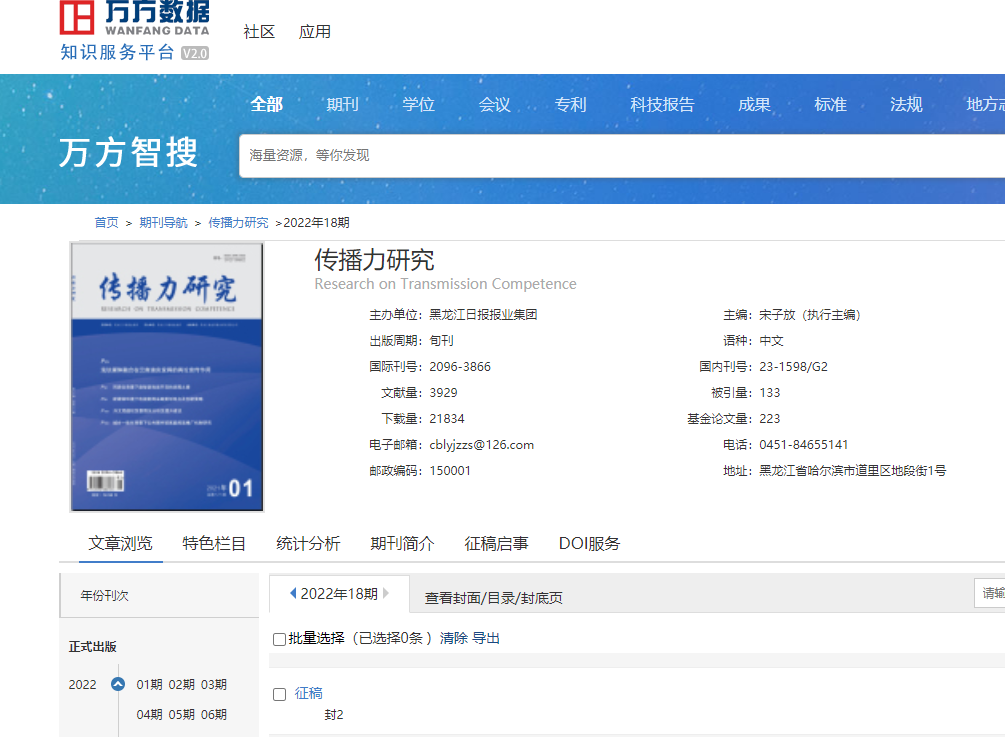Open 查看封面/目录/封底页 tab
The image size is (1005, 737).
click(493, 598)
